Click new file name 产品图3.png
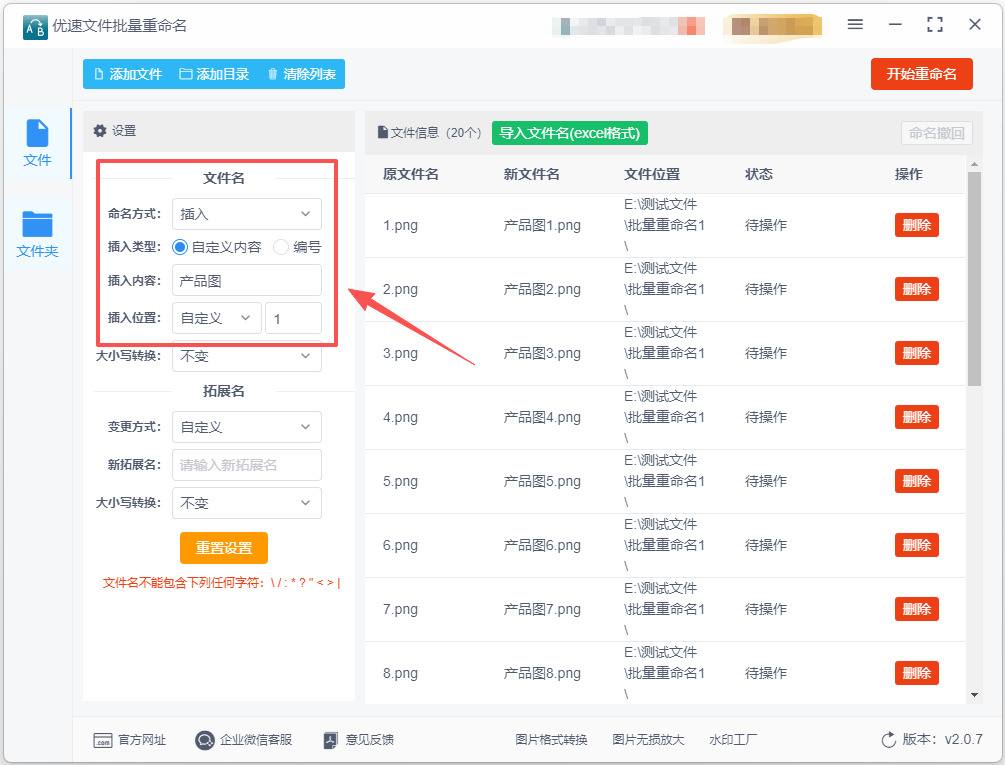The height and width of the screenshot is (765, 1005). coord(542,354)
